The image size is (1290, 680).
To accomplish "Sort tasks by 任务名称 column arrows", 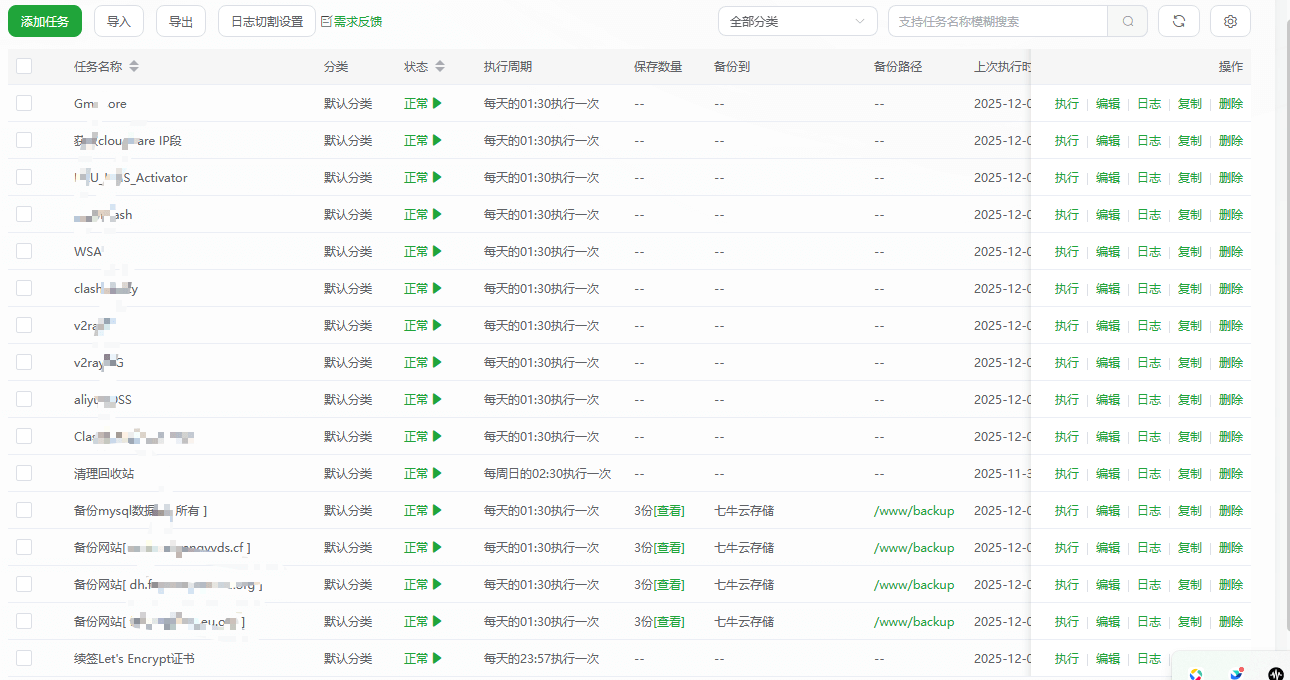I will 134,66.
